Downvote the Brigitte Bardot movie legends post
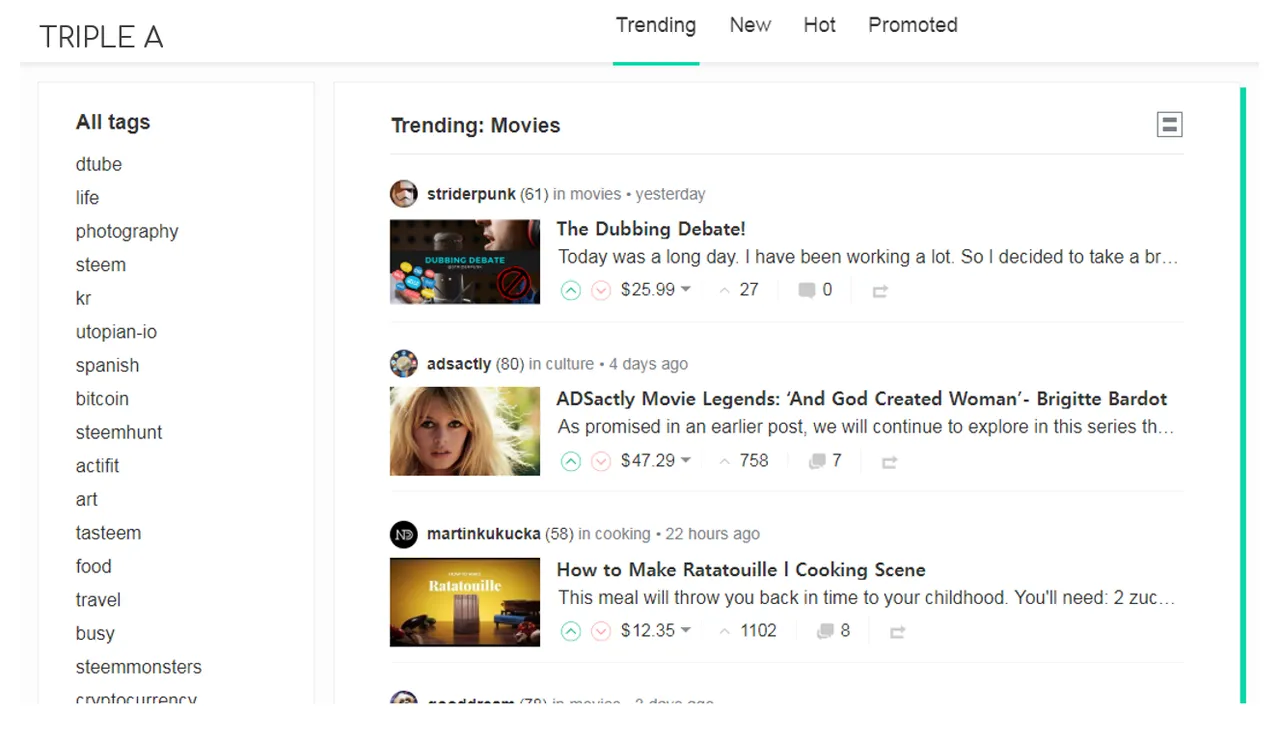The image size is (1280, 747). pos(601,461)
